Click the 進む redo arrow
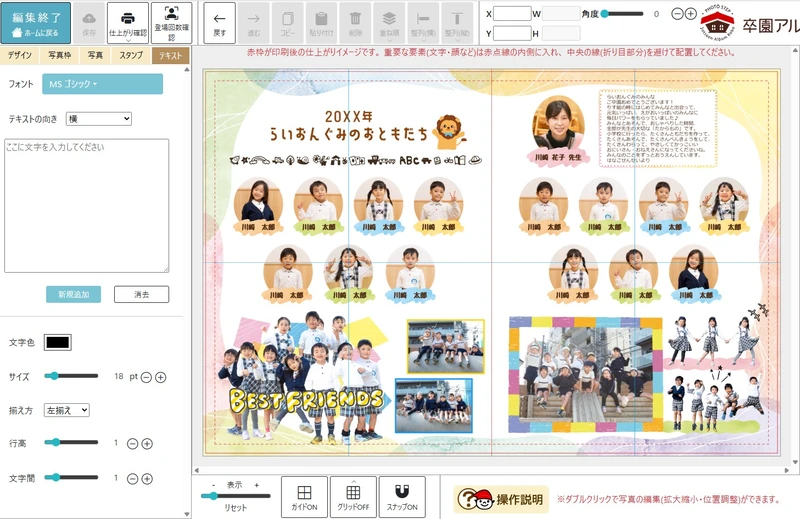The image size is (800, 519). [254, 23]
